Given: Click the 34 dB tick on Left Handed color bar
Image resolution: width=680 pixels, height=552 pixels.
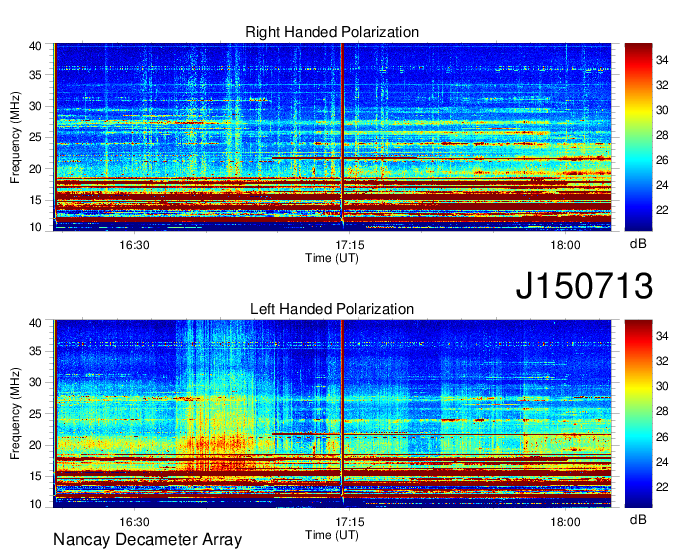Looking at the screenshot, I should [x=662, y=336].
